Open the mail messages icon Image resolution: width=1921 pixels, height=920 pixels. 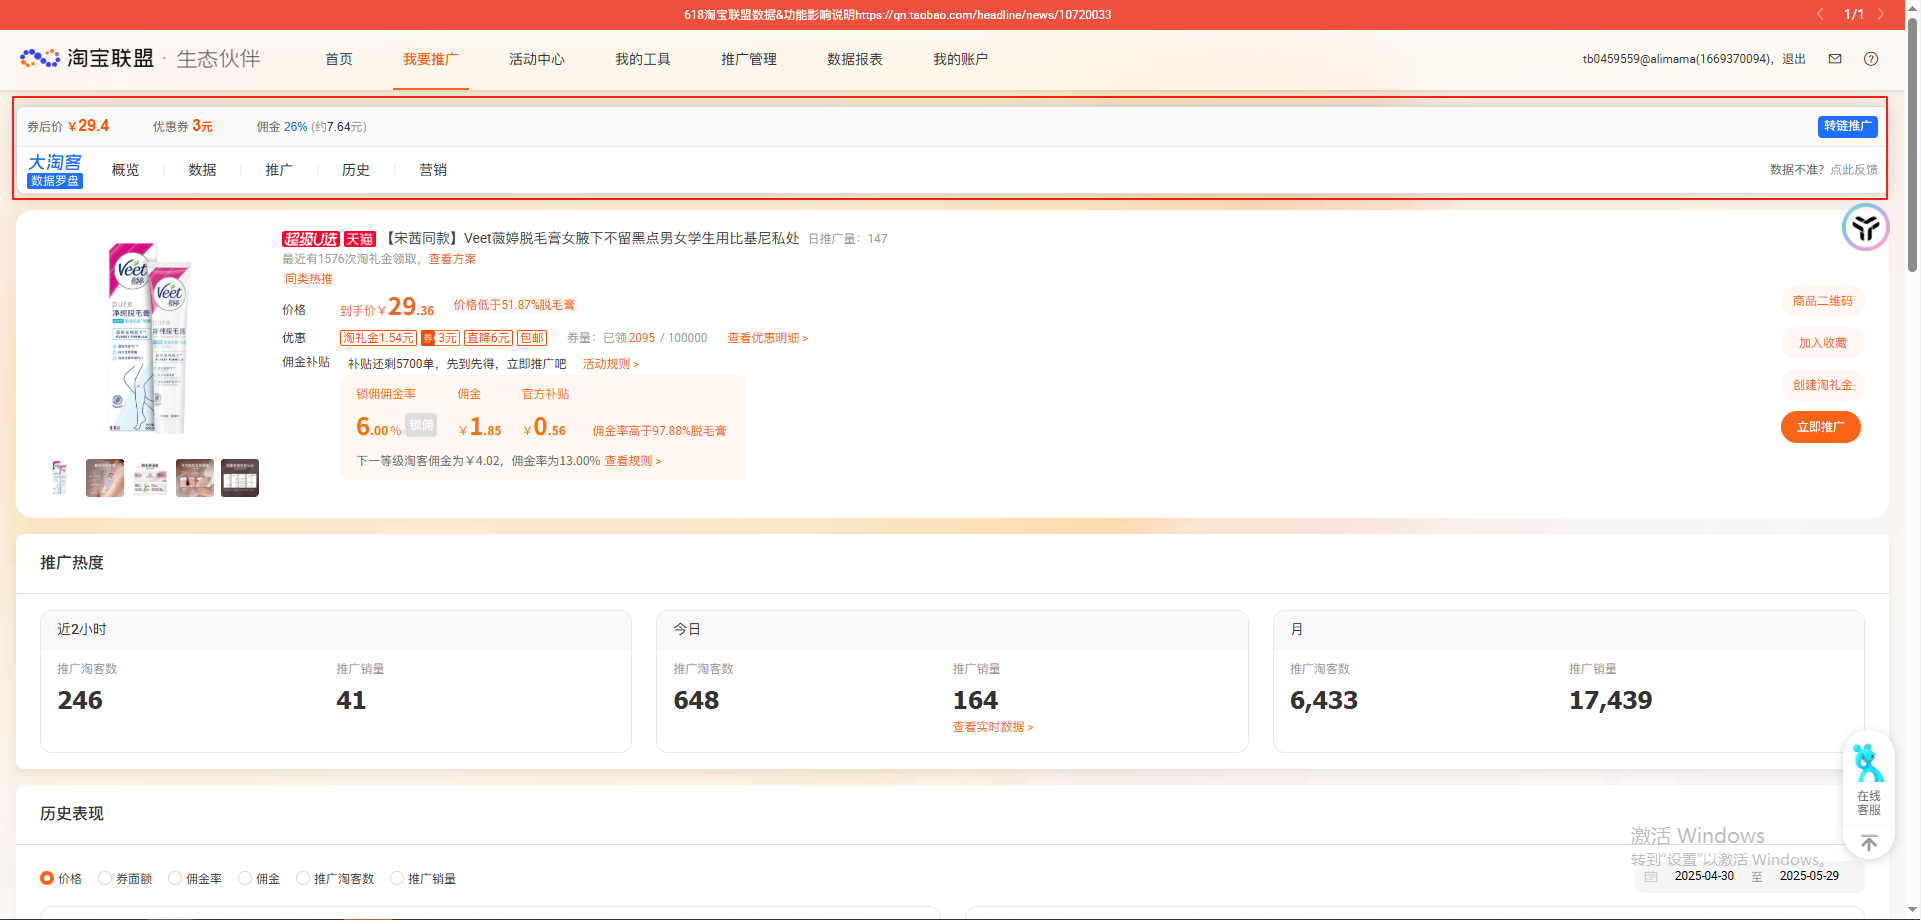1835,59
